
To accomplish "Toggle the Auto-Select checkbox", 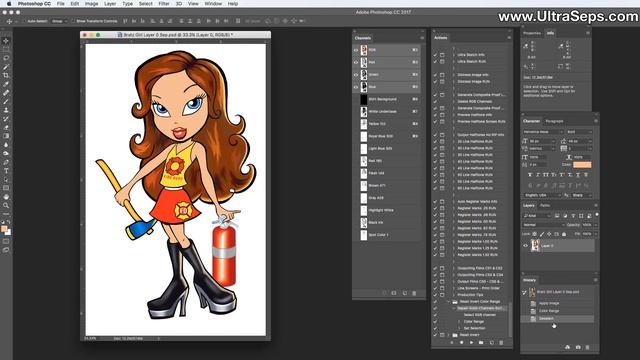I will point(24,21).
